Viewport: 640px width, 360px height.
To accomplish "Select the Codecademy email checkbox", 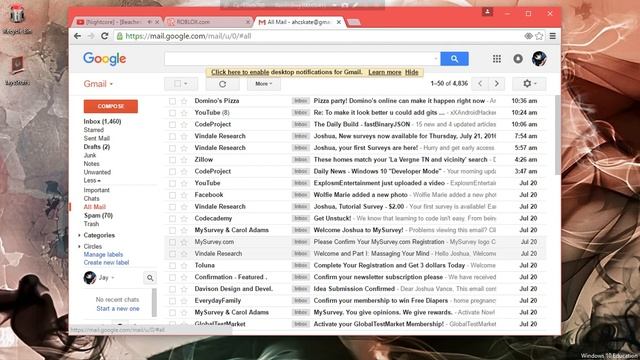I will [172, 218].
